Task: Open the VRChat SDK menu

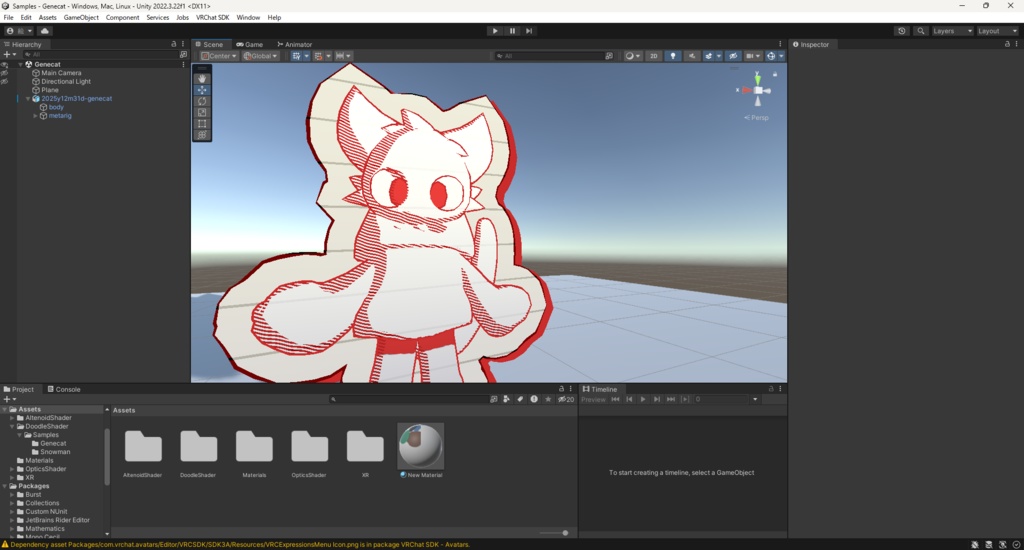Action: coord(212,18)
